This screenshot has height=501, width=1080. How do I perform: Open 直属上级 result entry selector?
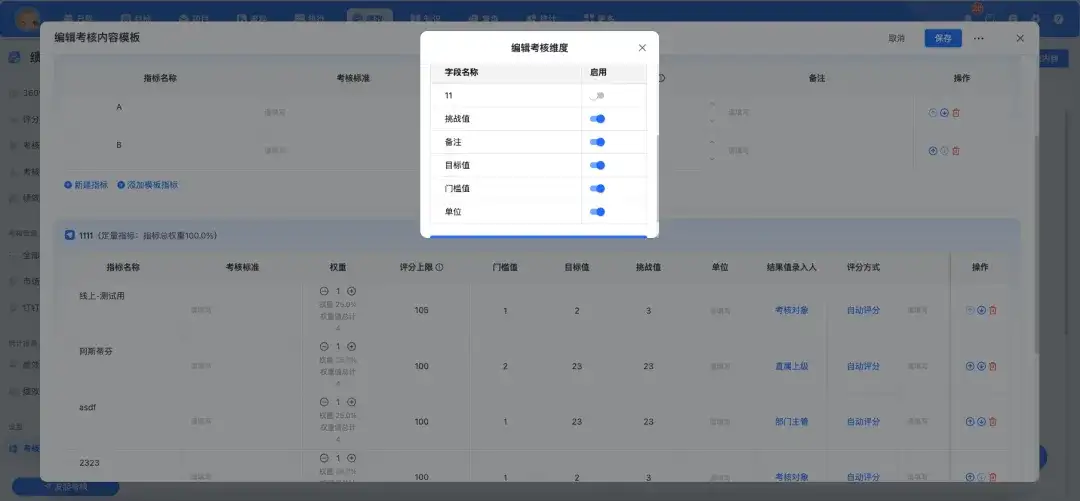point(791,366)
